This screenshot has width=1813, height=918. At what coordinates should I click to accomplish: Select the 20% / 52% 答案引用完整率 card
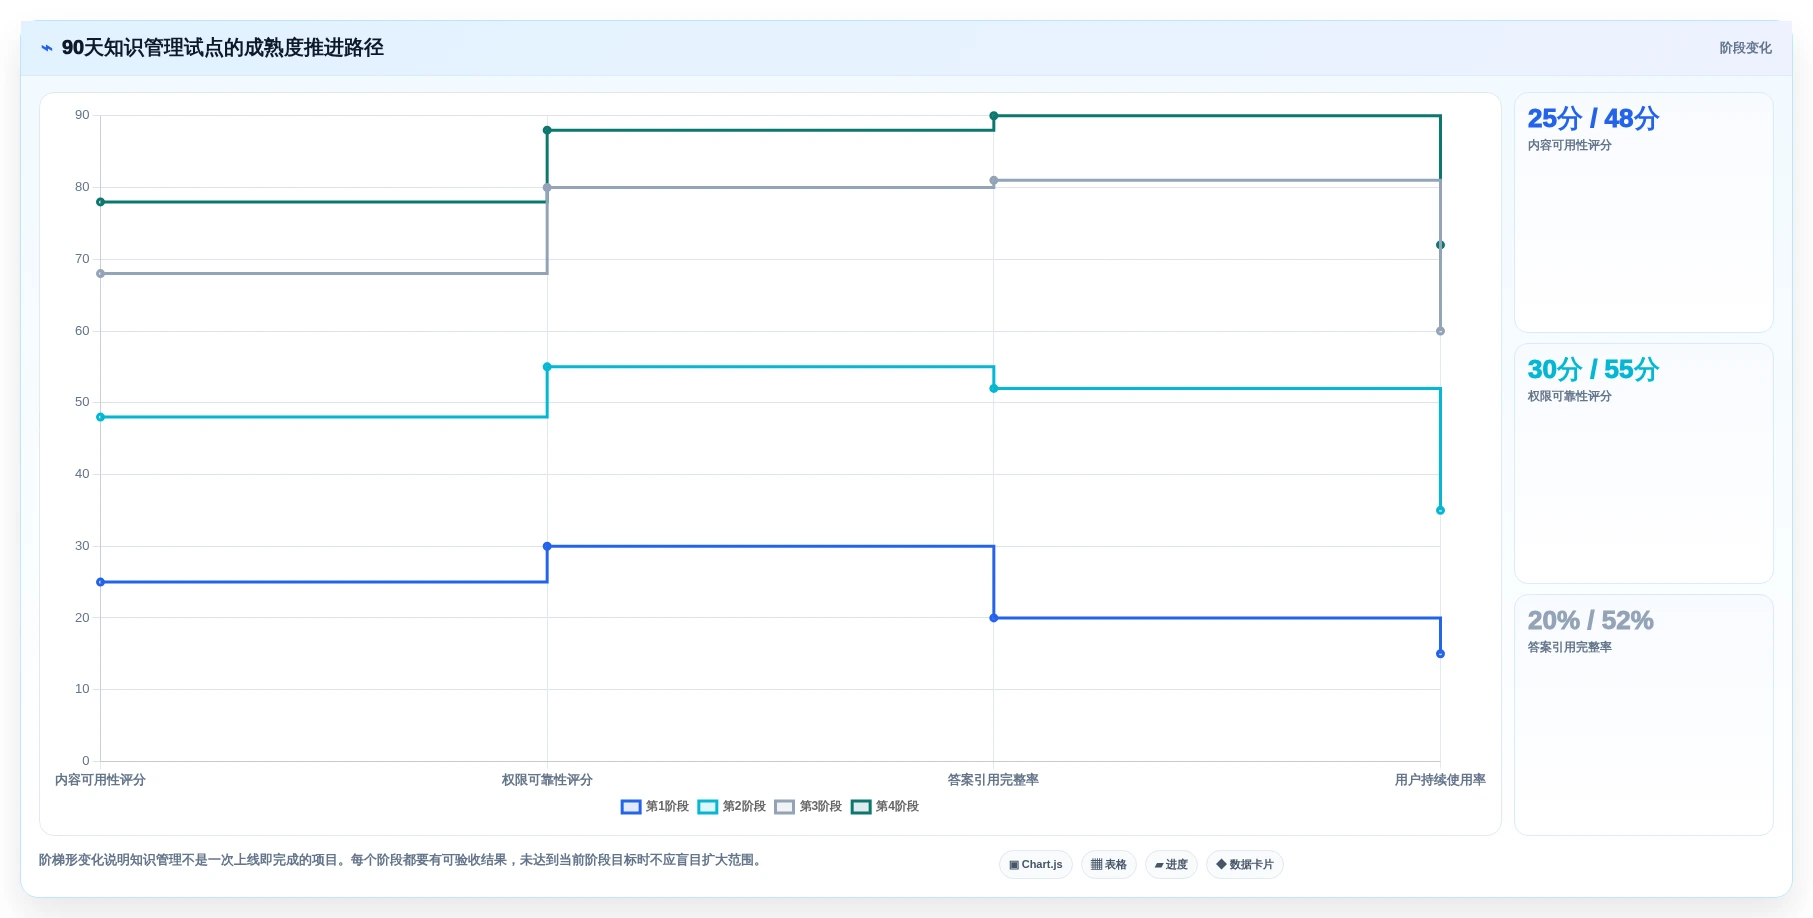pos(1643,714)
